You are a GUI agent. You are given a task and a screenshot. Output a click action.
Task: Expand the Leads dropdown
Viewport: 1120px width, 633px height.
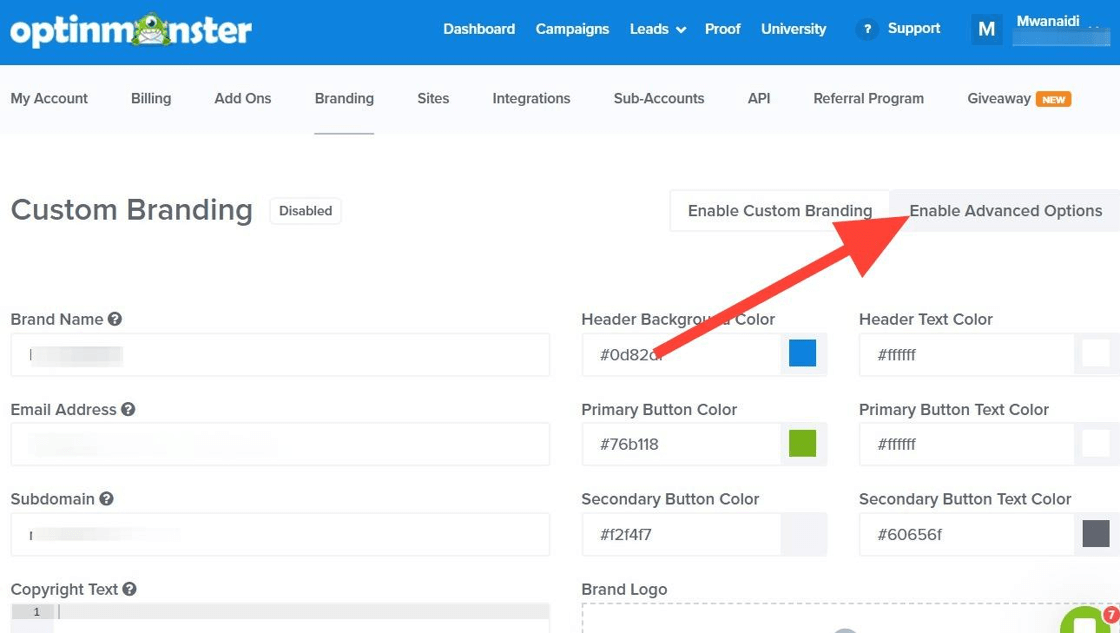pyautogui.click(x=657, y=29)
